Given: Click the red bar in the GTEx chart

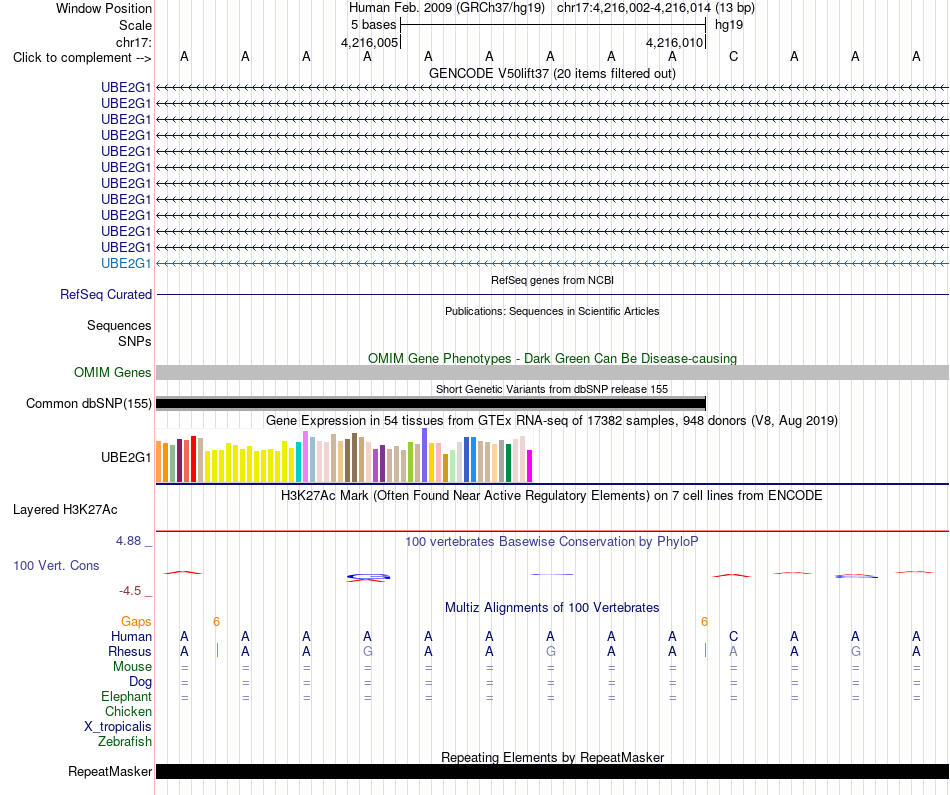Looking at the screenshot, I should [x=193, y=459].
